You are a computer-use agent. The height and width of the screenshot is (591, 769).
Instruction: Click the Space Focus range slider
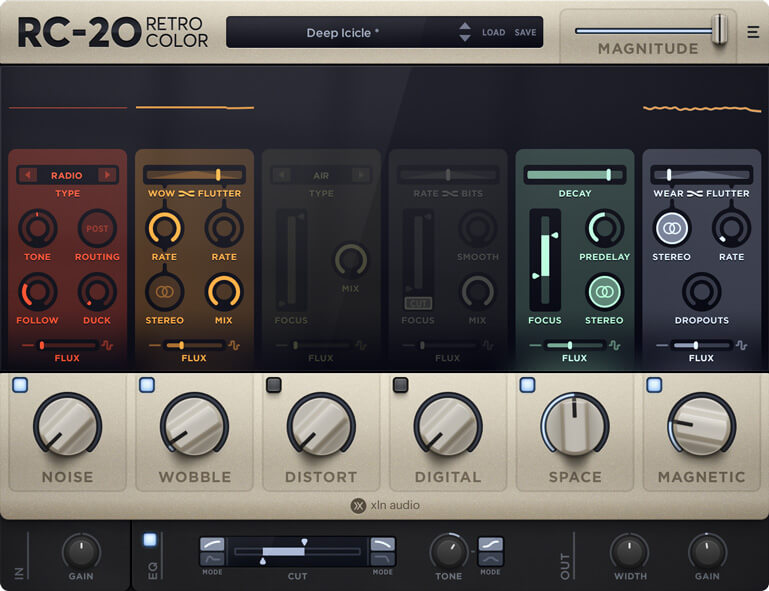click(x=545, y=259)
